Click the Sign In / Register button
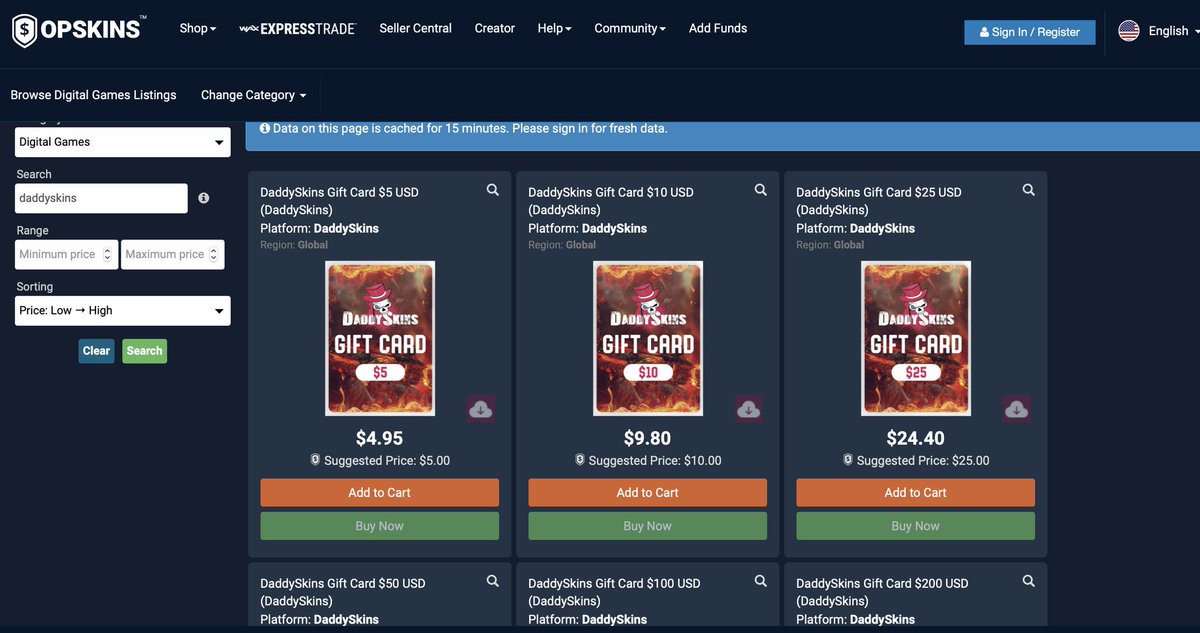 (x=1030, y=32)
